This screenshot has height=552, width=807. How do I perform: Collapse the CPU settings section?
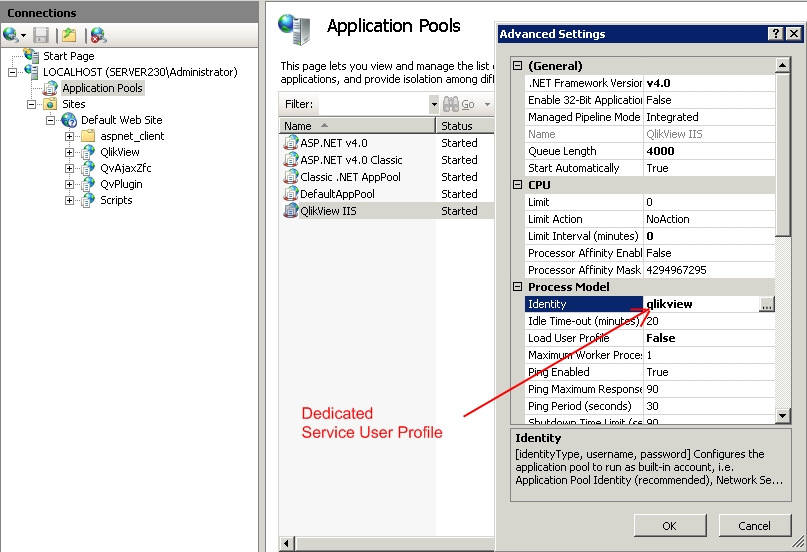[x=517, y=185]
